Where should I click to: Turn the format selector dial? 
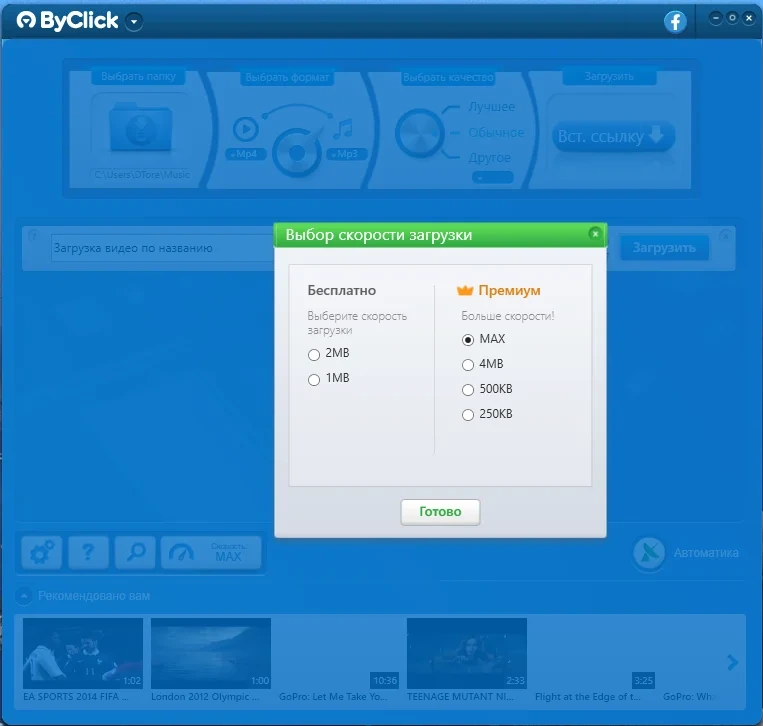297,153
